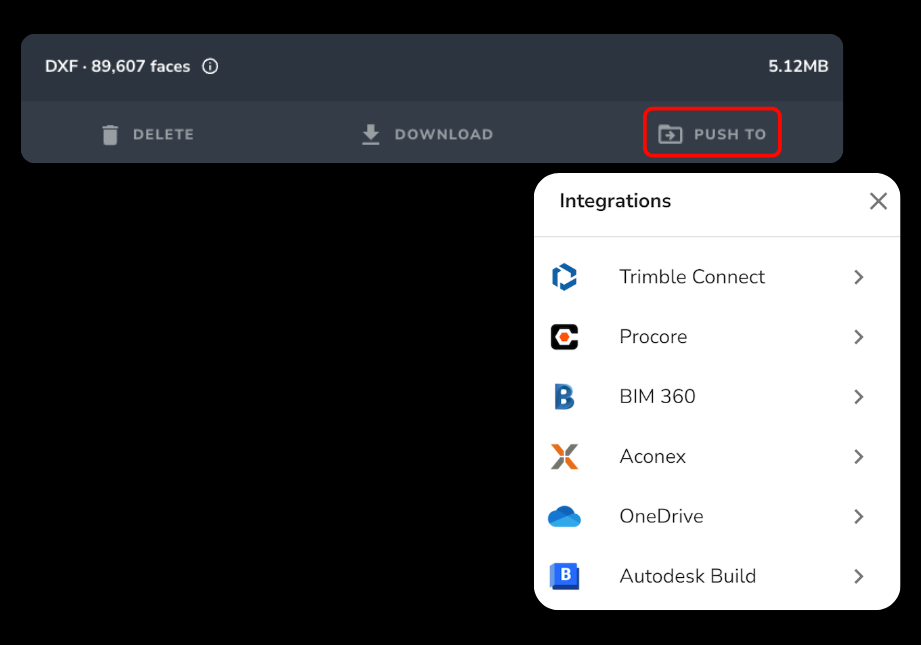Expand the OneDrive chevron arrow
The image size is (921, 645).
(x=859, y=516)
